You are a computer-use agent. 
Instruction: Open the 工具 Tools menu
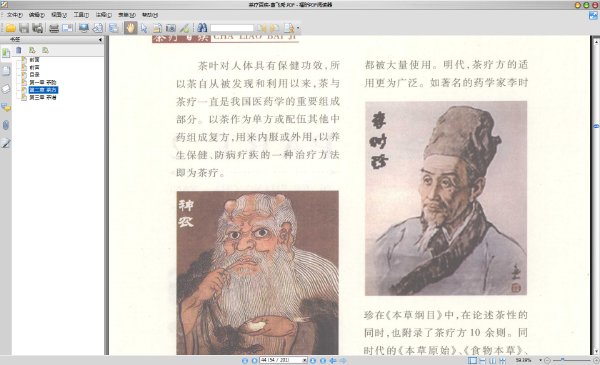[81, 15]
